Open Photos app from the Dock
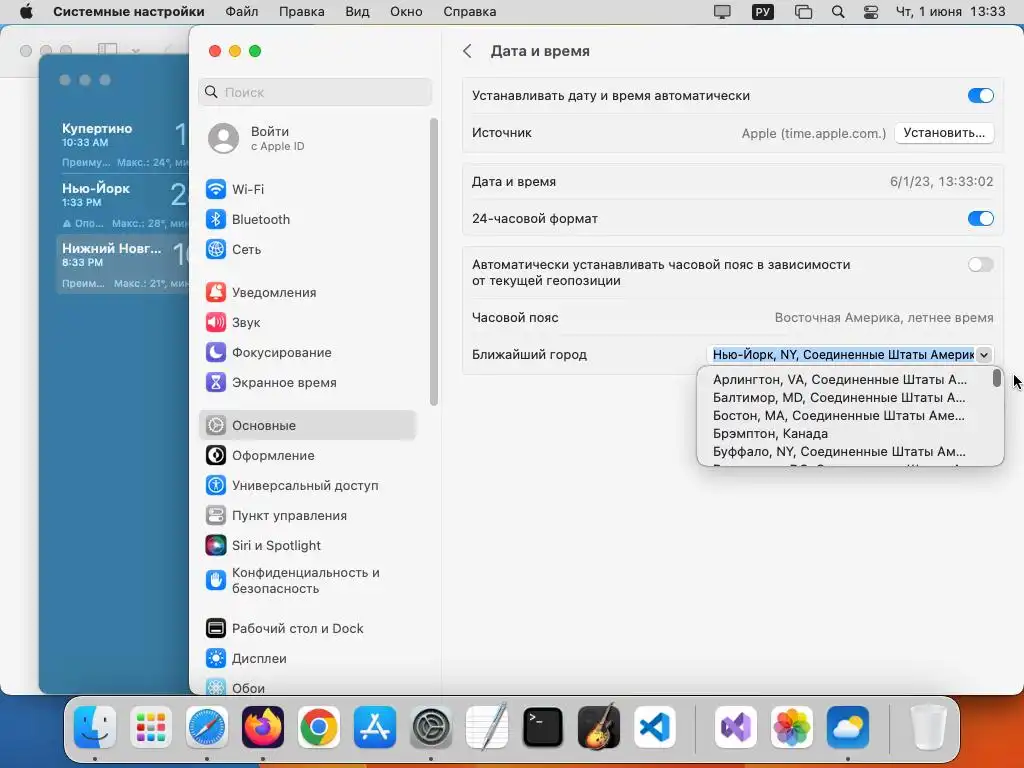This screenshot has width=1024, height=768. tap(792, 727)
